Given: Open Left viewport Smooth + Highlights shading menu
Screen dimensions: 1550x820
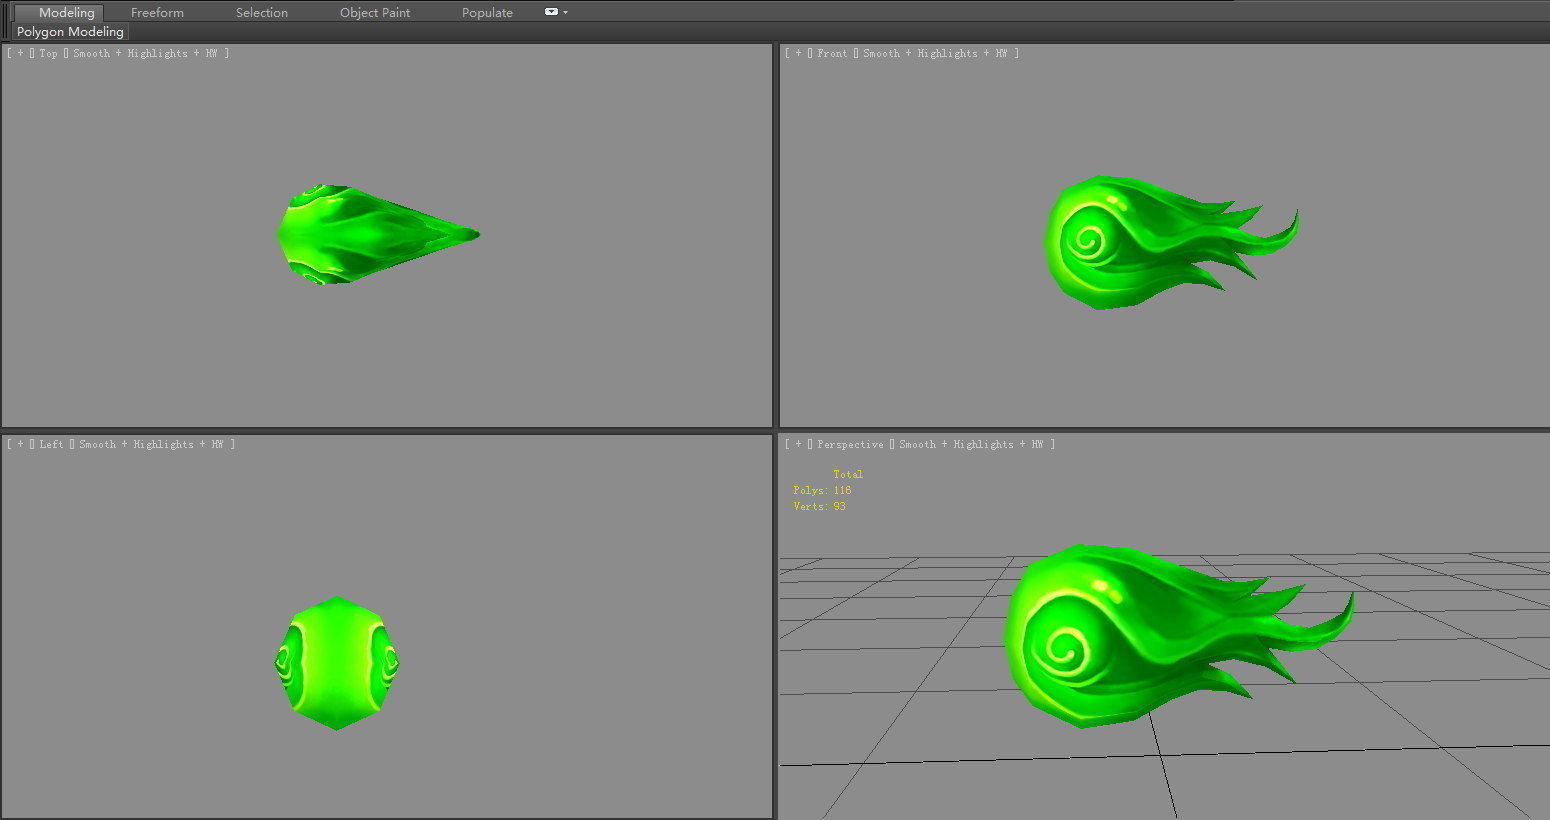Looking at the screenshot, I should click(151, 444).
